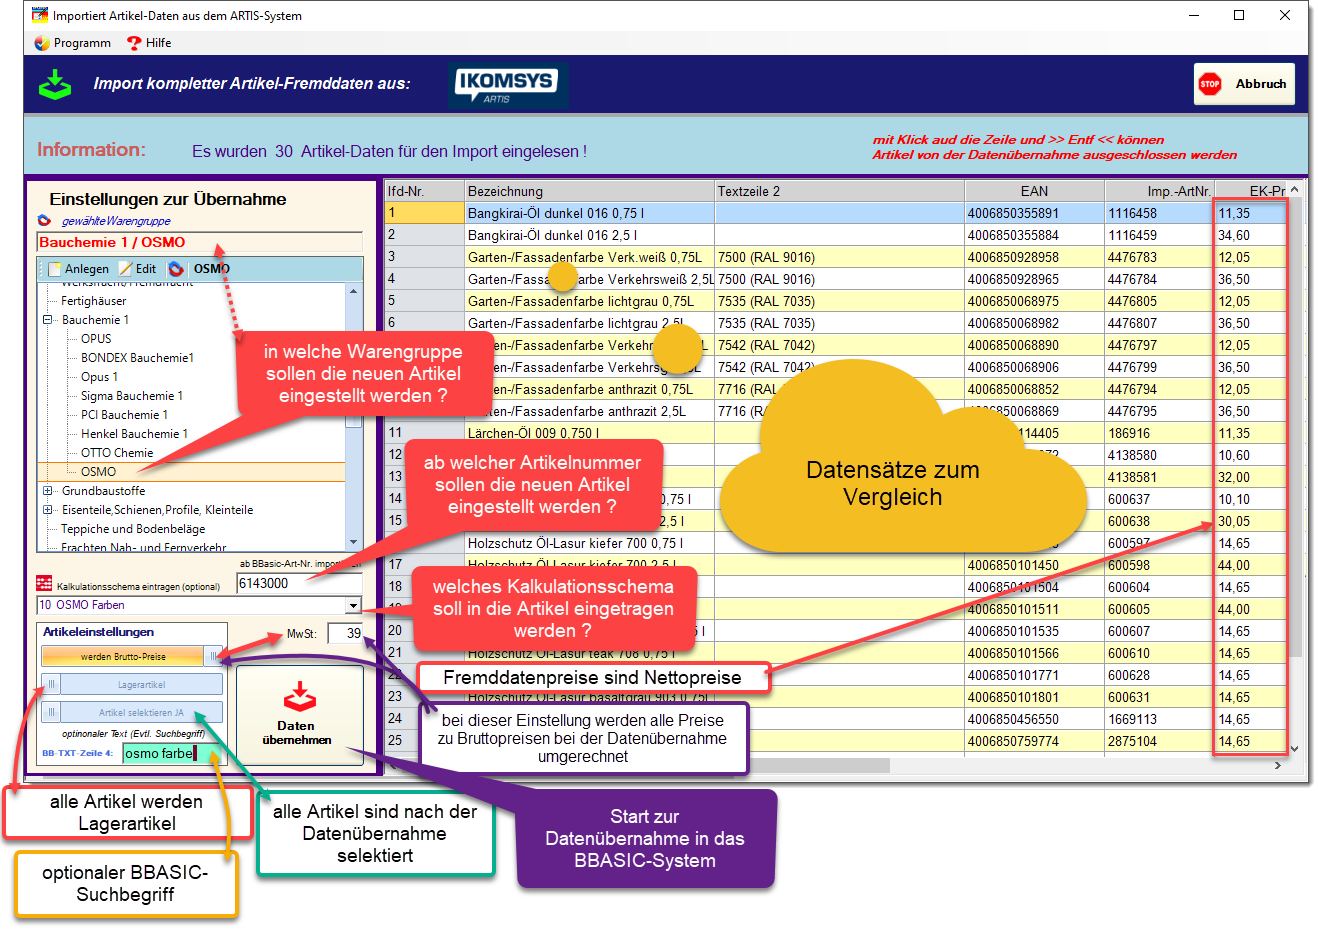This screenshot has height=941, width=1318.
Task: Collapse the Bauchemie 1 tree node
Action: (47, 320)
